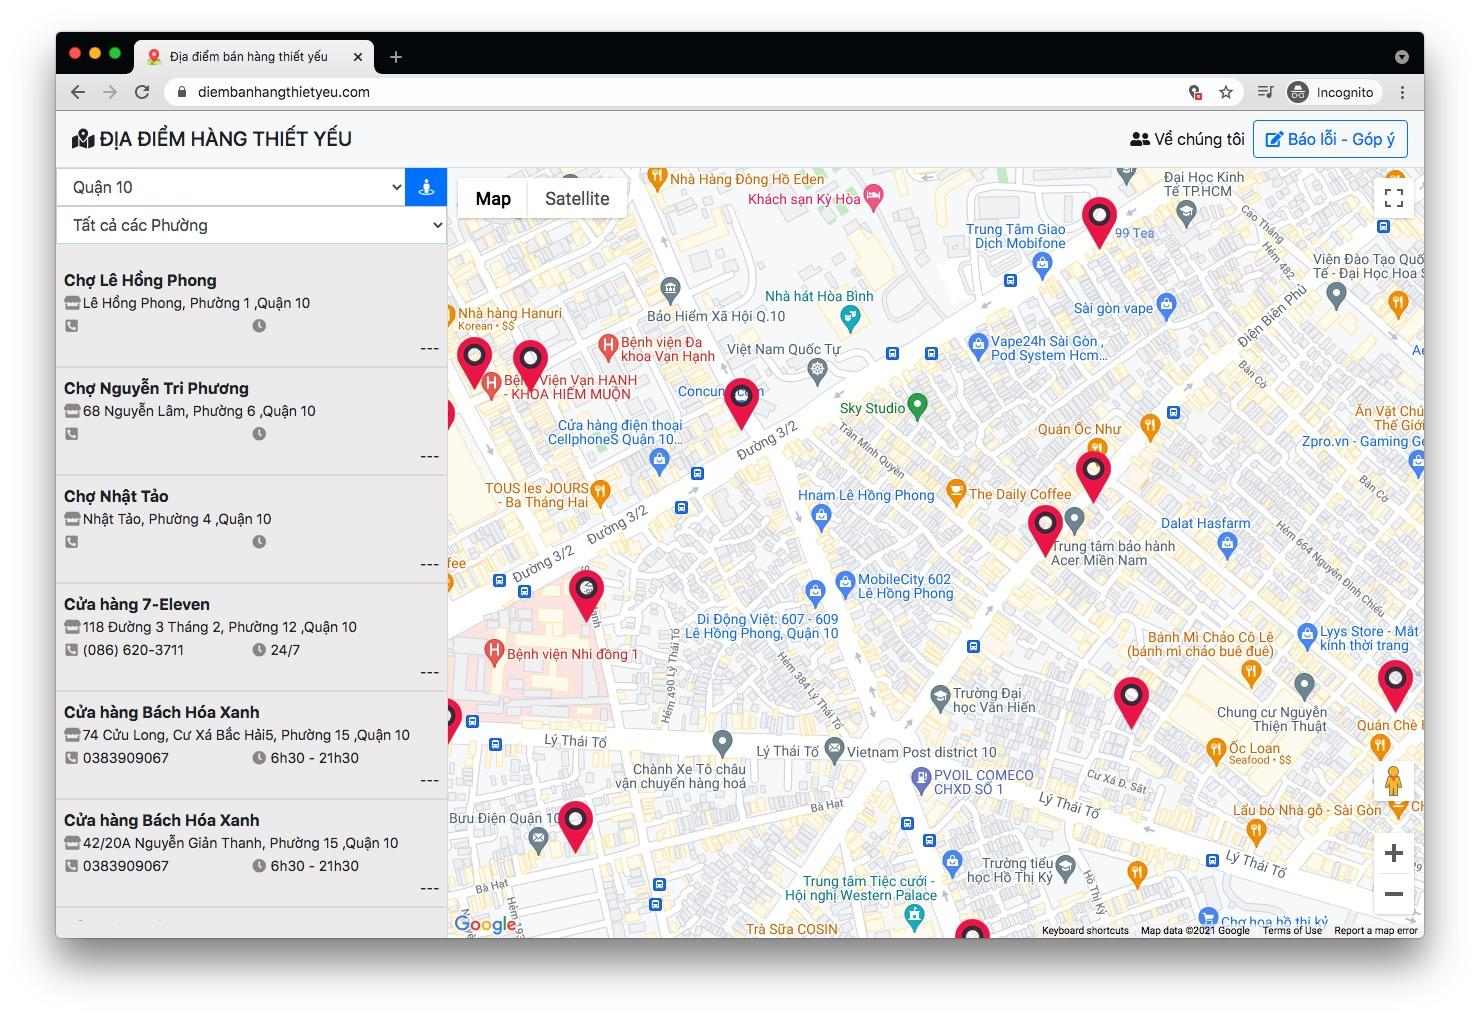Click the browser forward arrow
The height and width of the screenshot is (1018, 1480).
click(x=110, y=92)
